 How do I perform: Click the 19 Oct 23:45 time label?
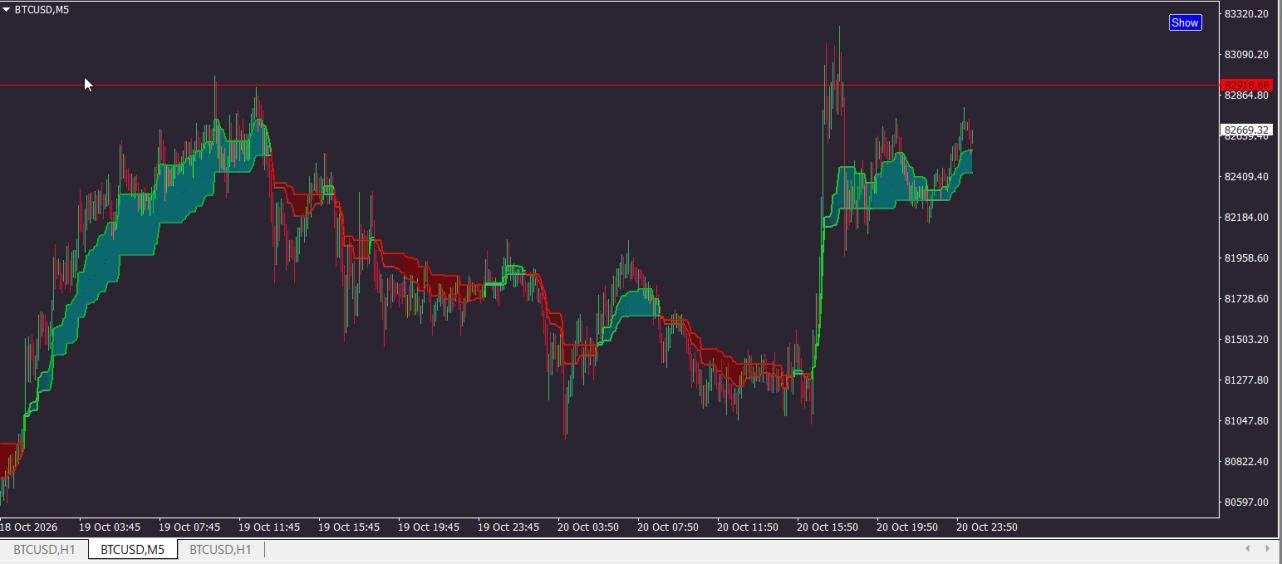509,527
